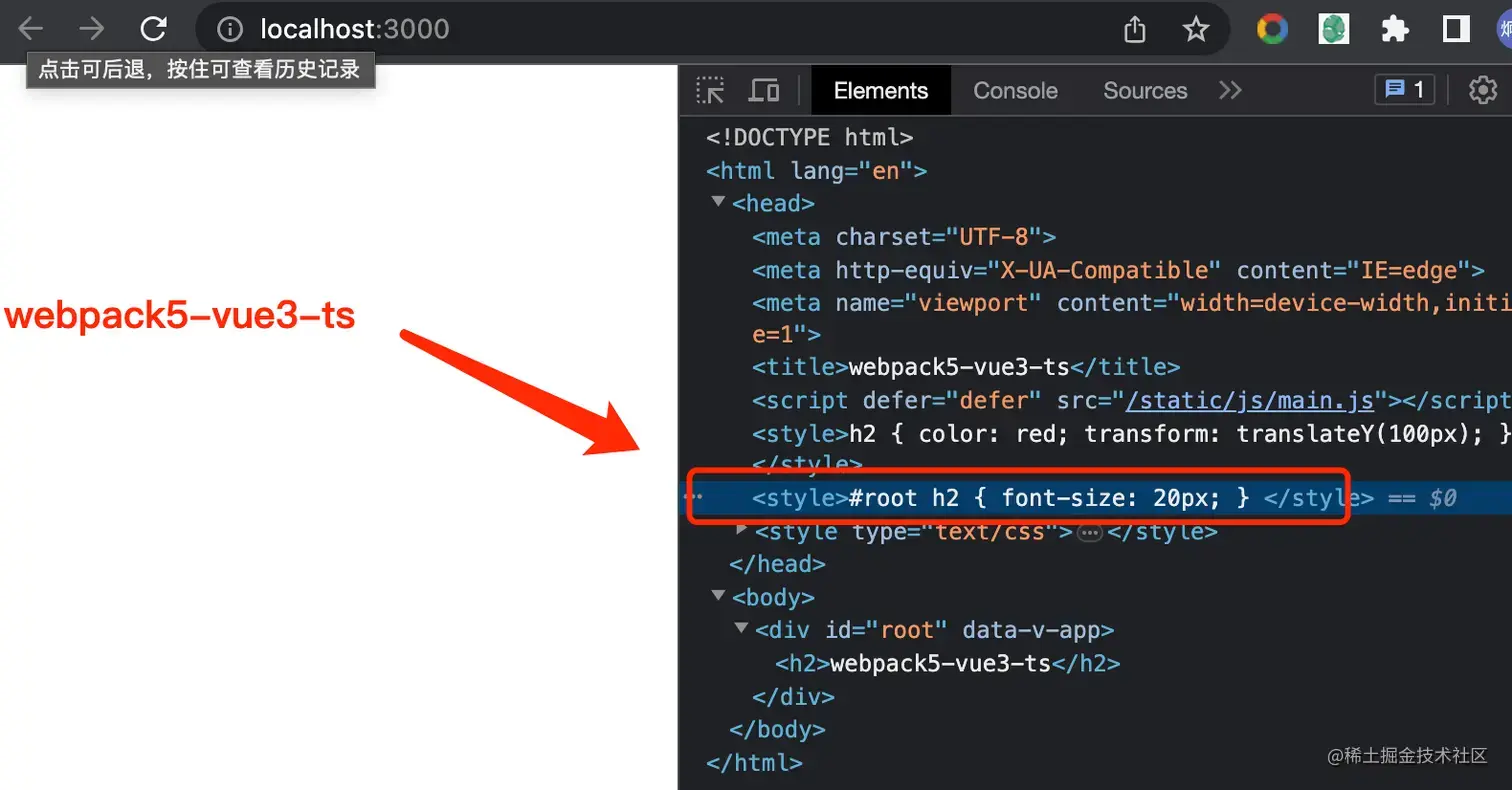Switch to the Sources tab
Viewport: 1512px width, 790px height.
coord(1145,90)
